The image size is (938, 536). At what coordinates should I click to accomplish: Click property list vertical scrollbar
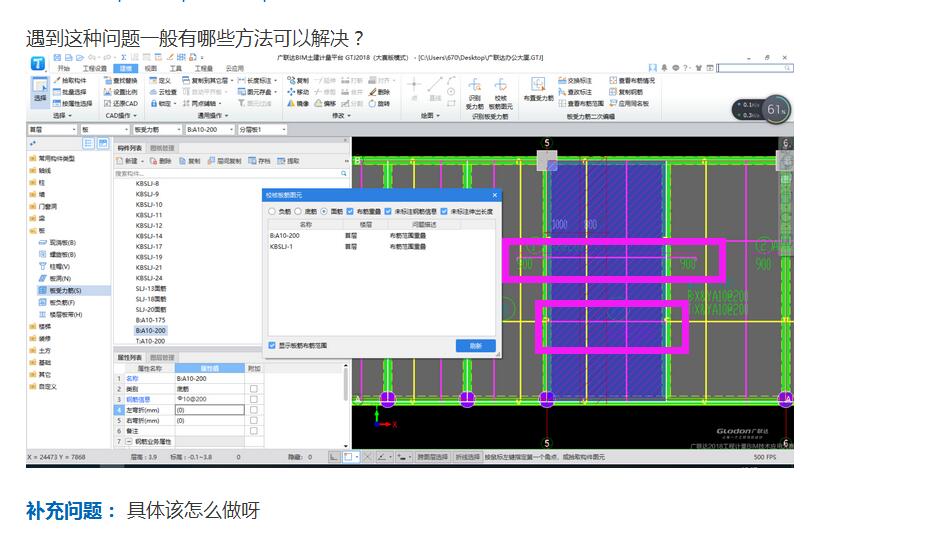(x=345, y=404)
